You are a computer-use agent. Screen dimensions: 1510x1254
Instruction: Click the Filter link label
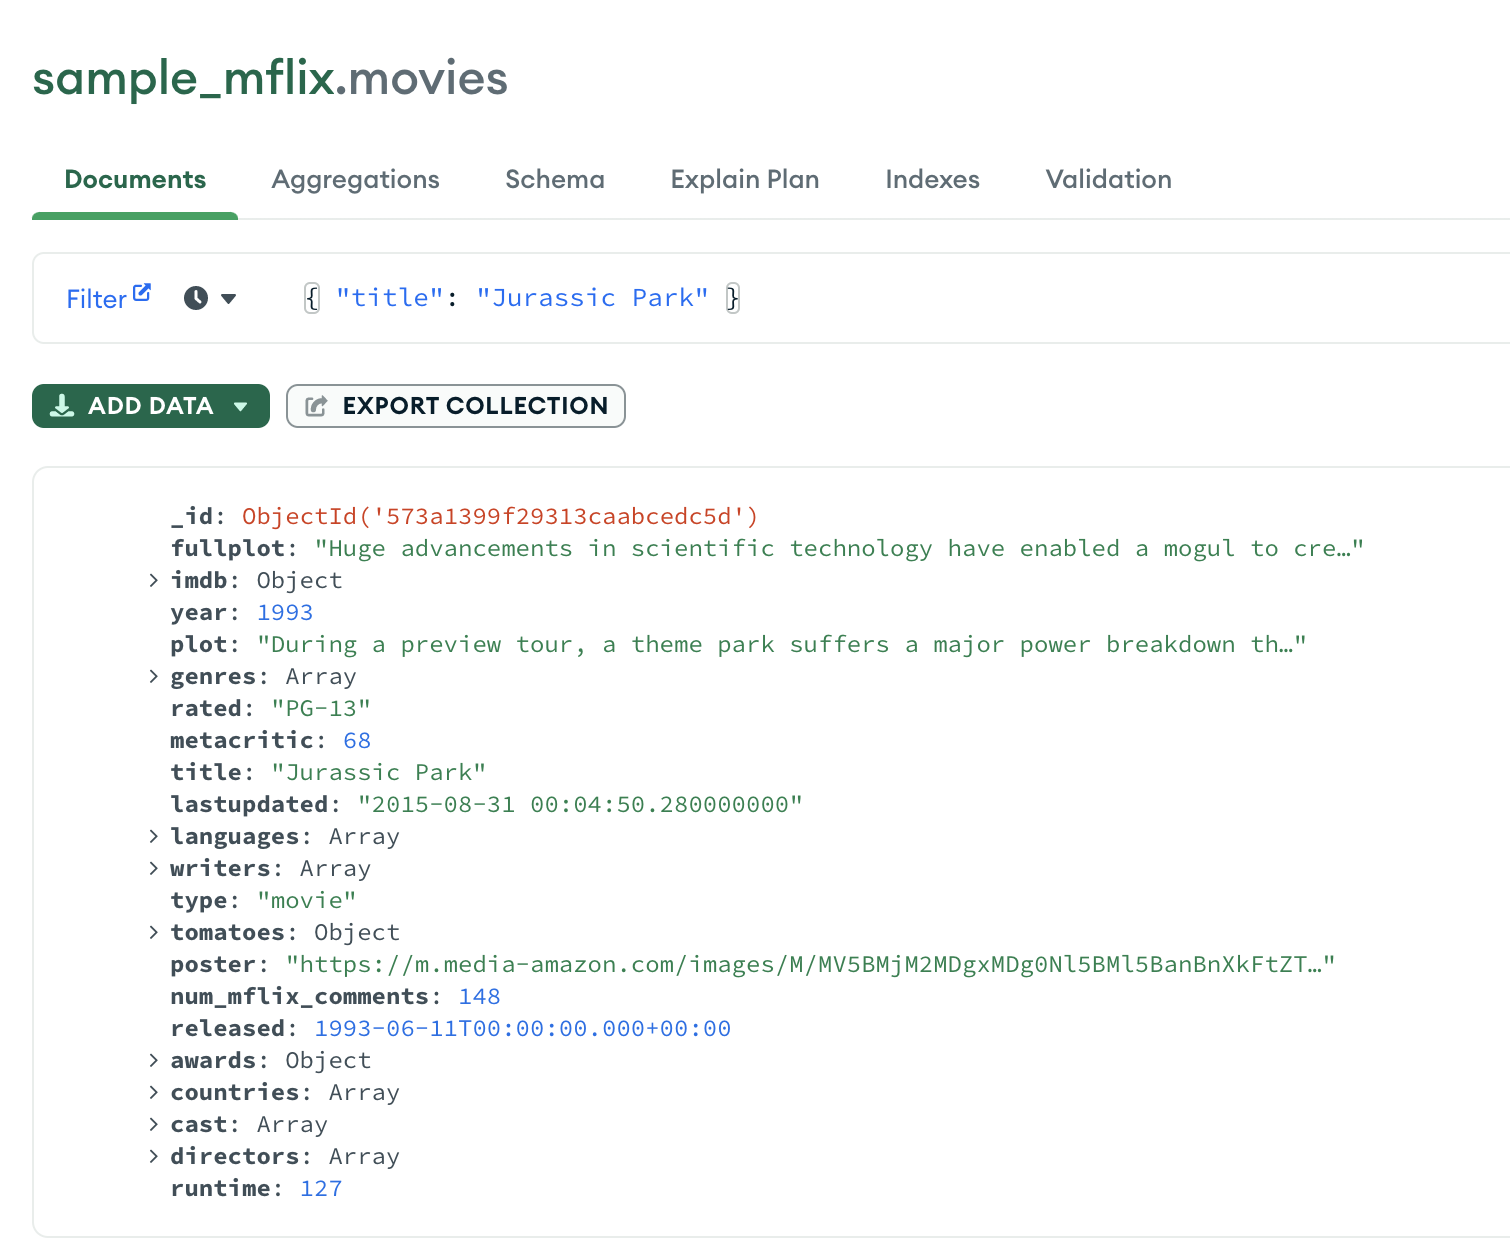(x=96, y=299)
